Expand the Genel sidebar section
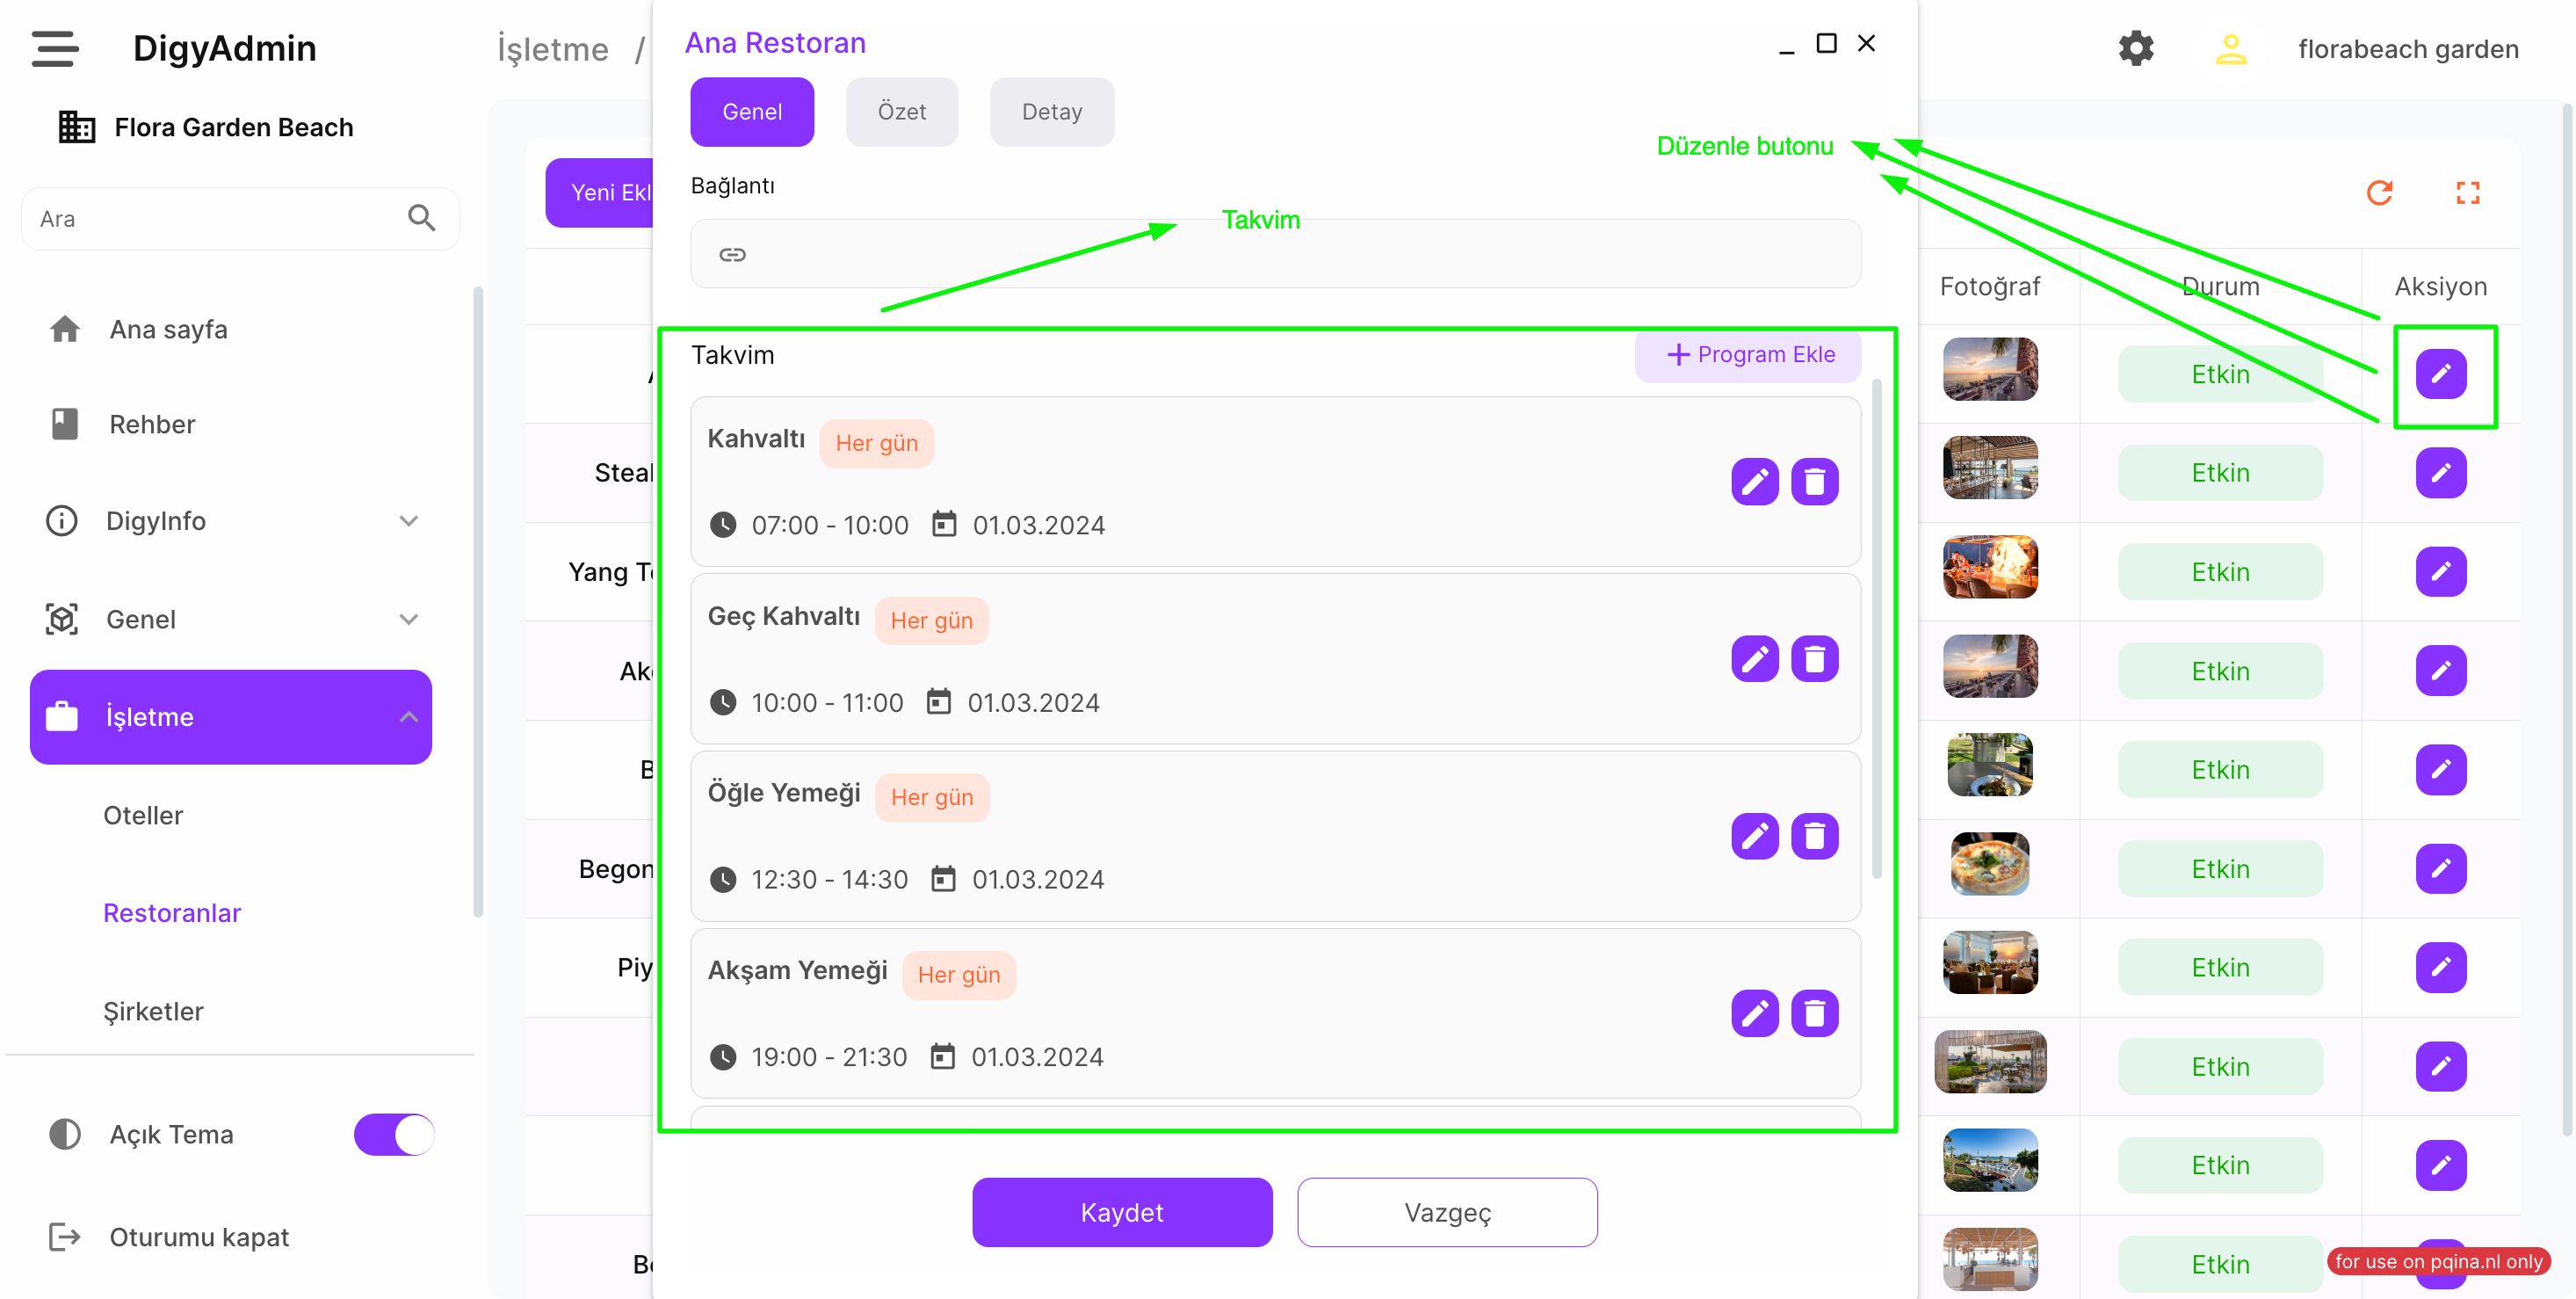The height and width of the screenshot is (1299, 2576). coord(408,619)
